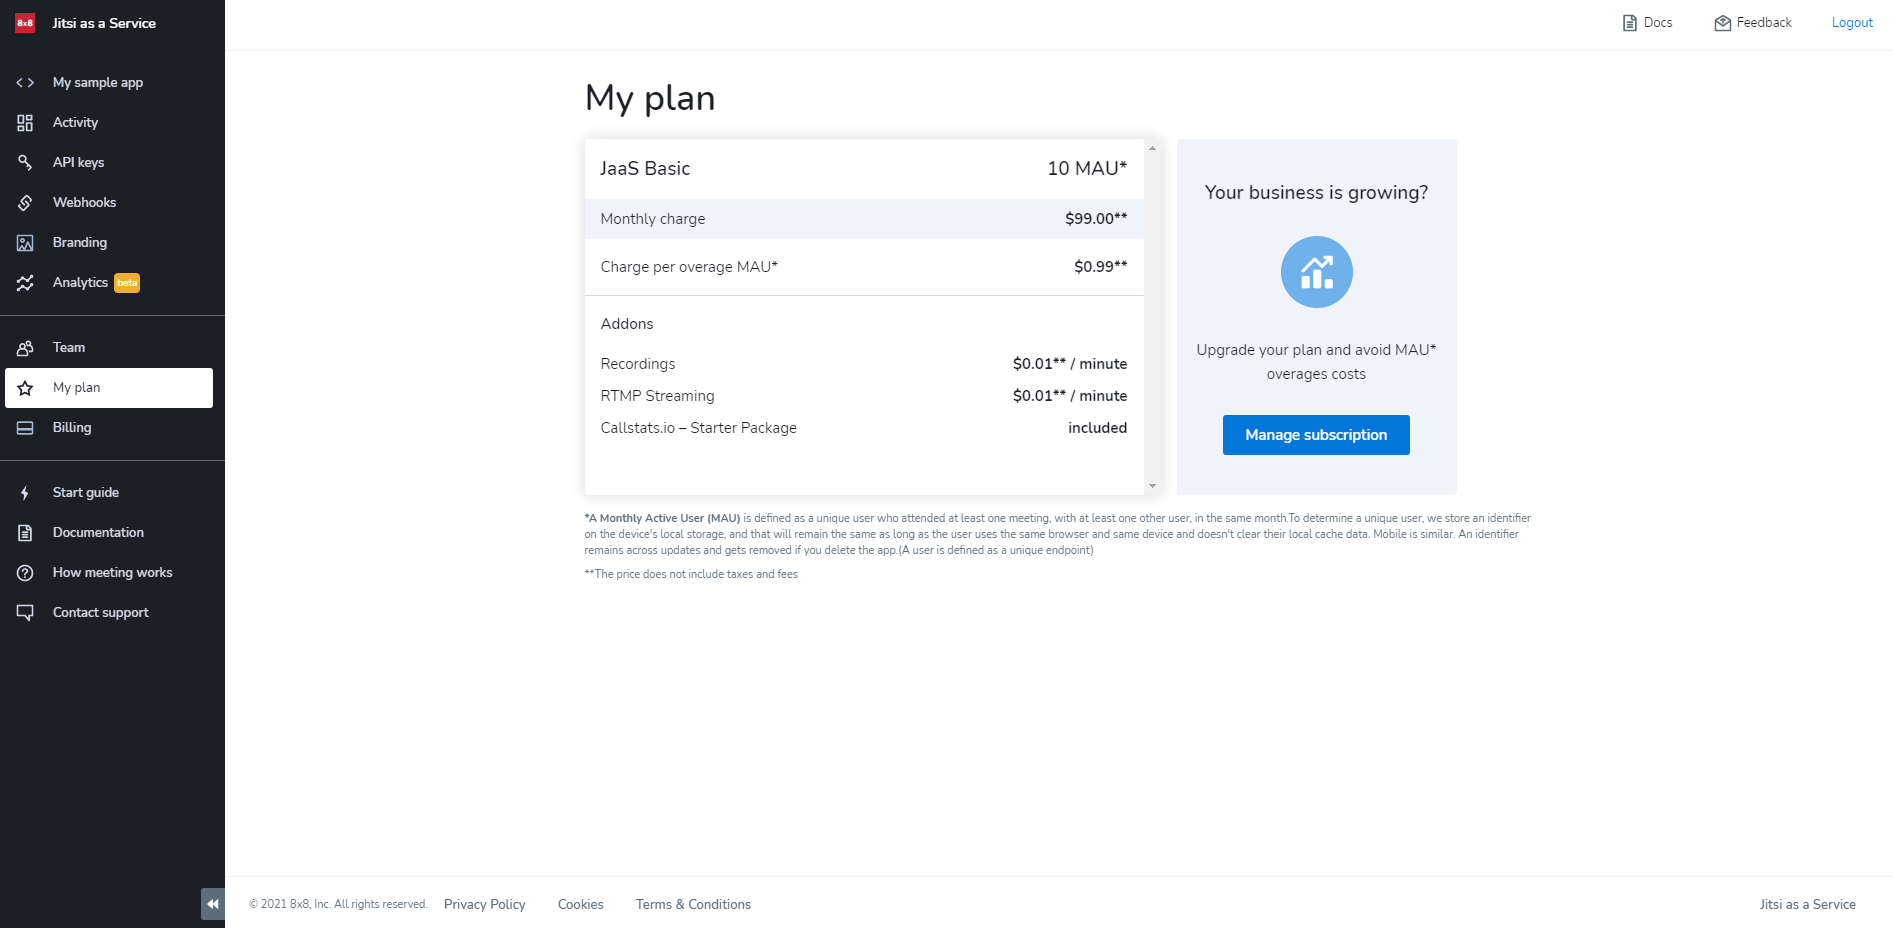Click the Logout link
1893x928 pixels.
click(1851, 23)
